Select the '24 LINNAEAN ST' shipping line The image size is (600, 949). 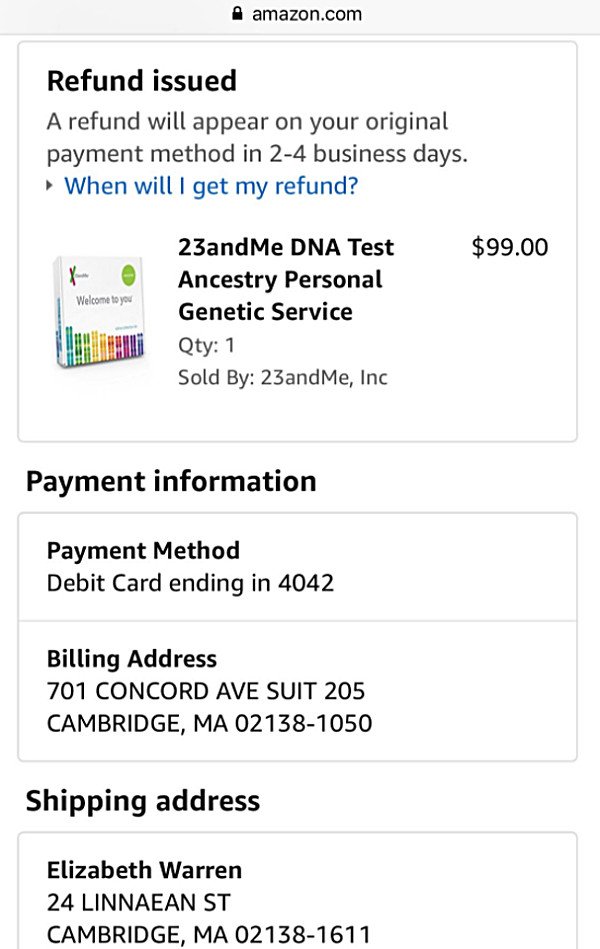[139, 902]
